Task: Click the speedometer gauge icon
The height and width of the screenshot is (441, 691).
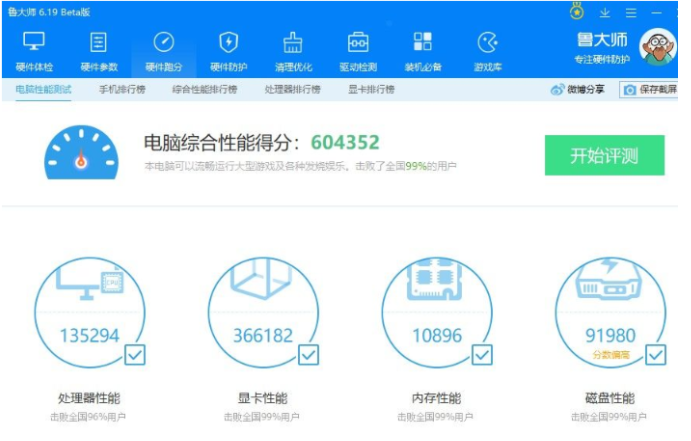Action: tap(81, 152)
